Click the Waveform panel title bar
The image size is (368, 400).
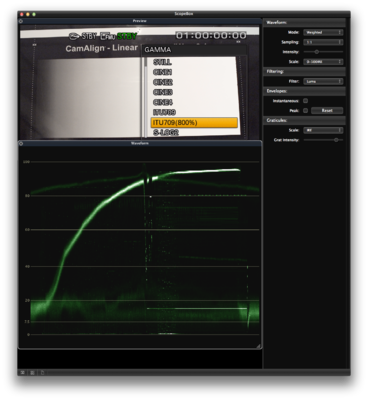point(140,143)
